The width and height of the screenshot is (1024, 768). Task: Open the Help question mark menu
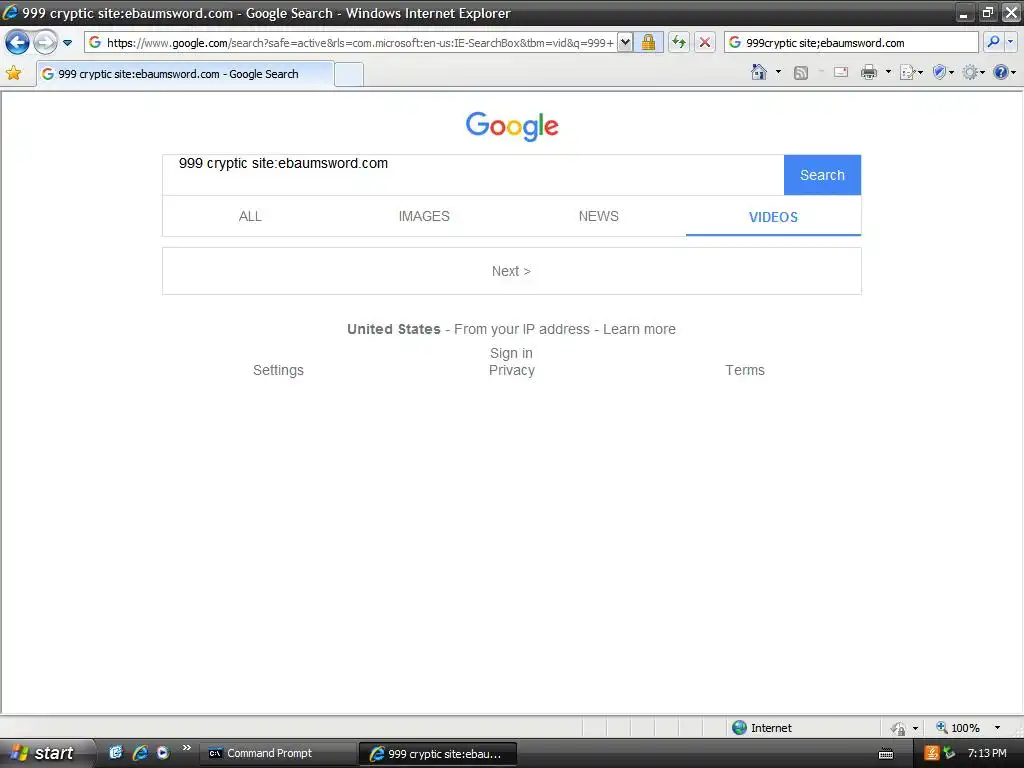pos(1004,72)
